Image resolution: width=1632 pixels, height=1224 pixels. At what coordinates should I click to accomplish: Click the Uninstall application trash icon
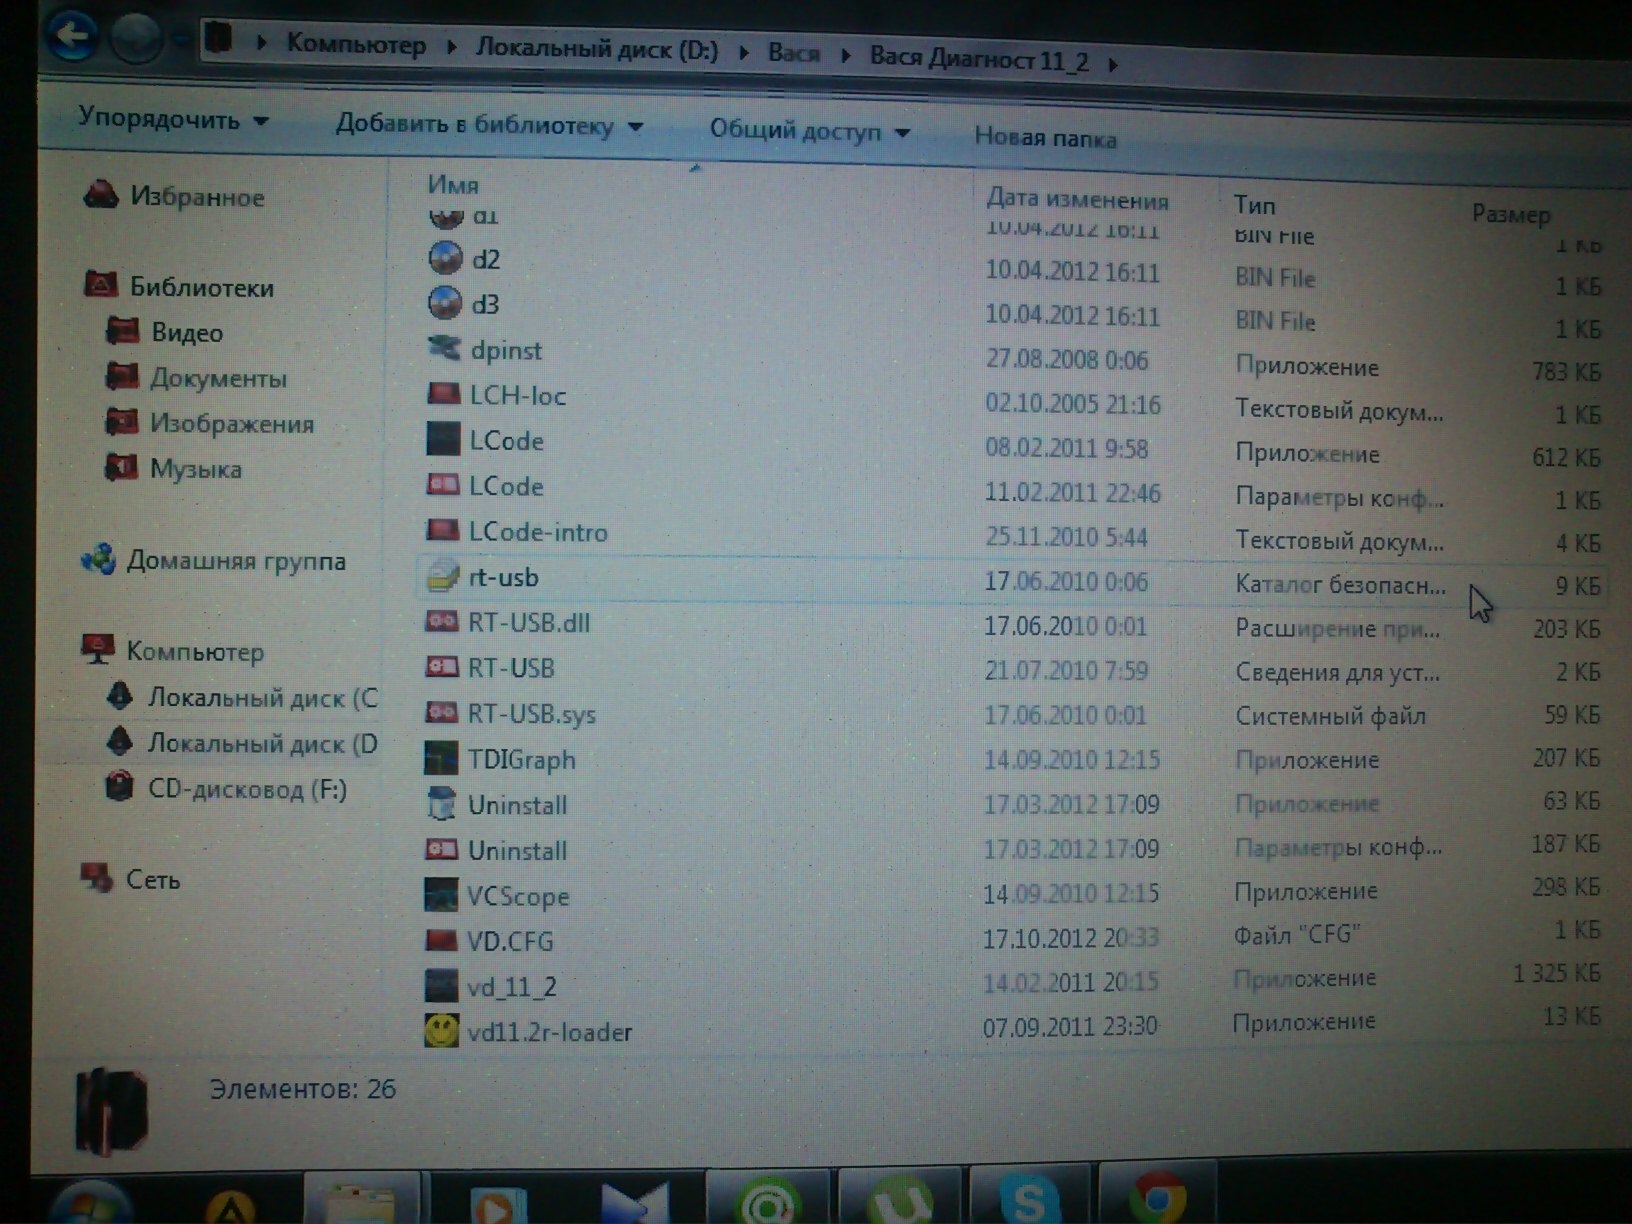441,804
